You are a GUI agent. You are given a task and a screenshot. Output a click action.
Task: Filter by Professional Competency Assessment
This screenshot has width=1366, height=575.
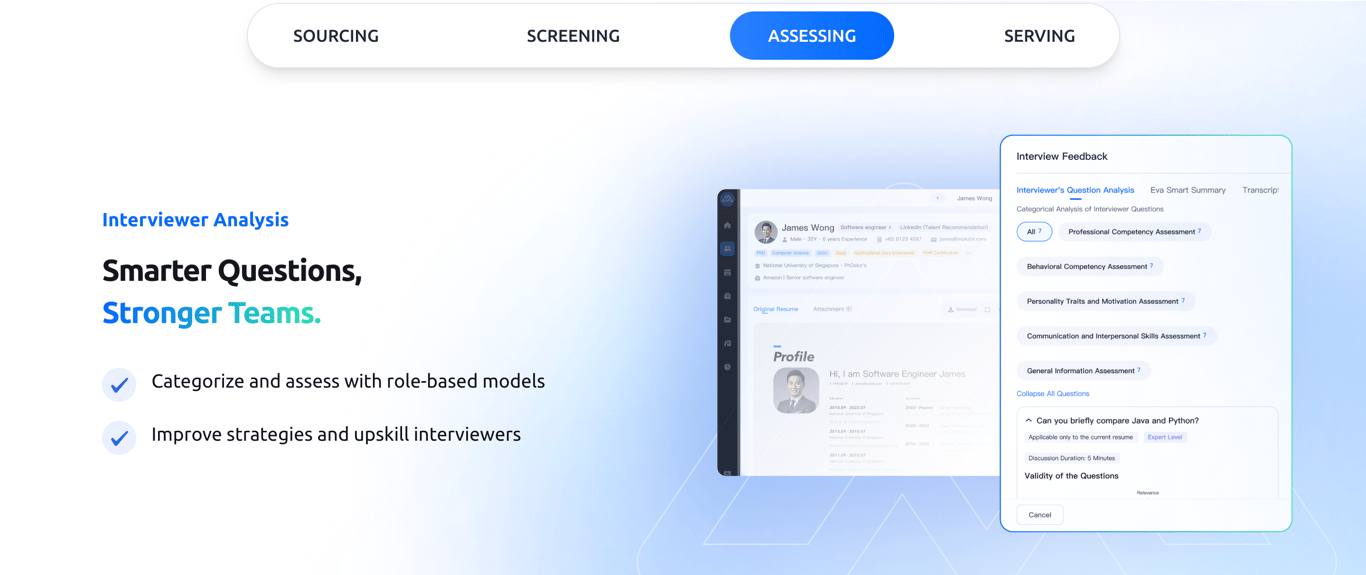click(x=1135, y=232)
